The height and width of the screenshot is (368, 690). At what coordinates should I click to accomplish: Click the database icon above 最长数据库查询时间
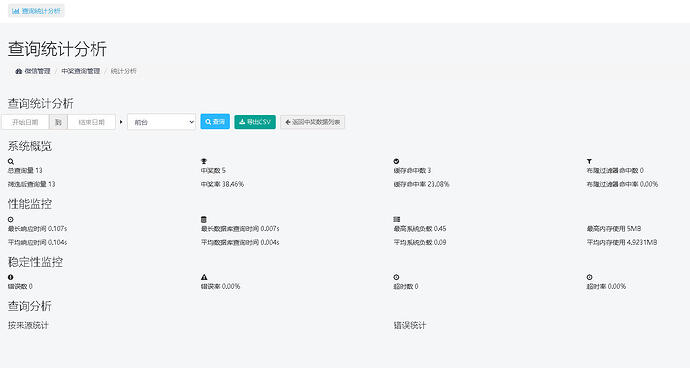(x=204, y=219)
